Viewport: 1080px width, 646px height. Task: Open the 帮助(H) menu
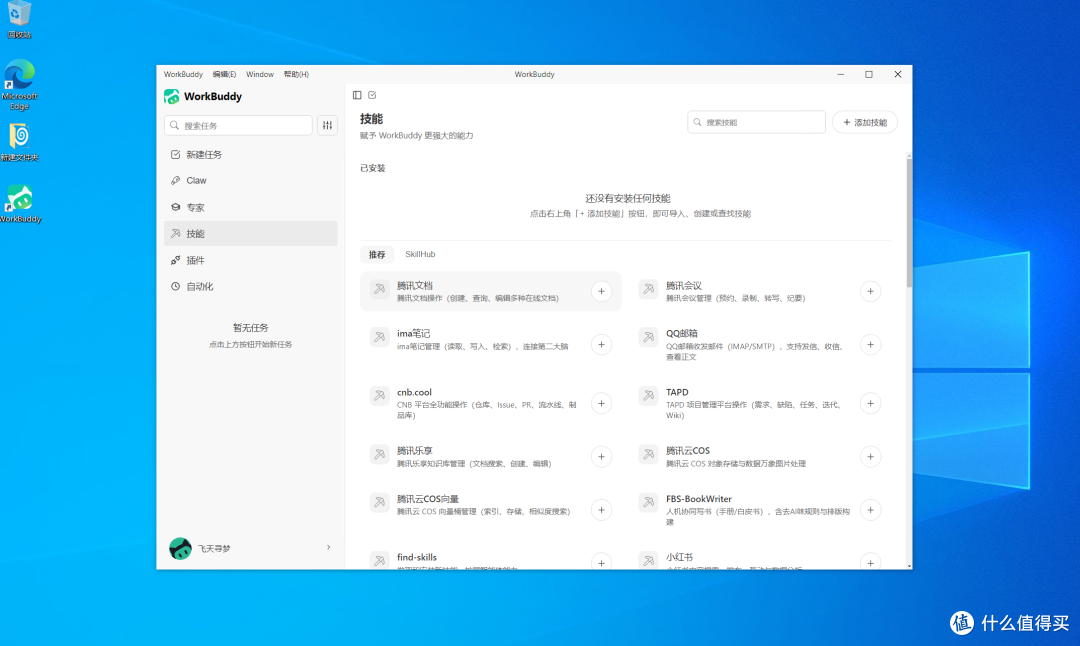pos(296,74)
